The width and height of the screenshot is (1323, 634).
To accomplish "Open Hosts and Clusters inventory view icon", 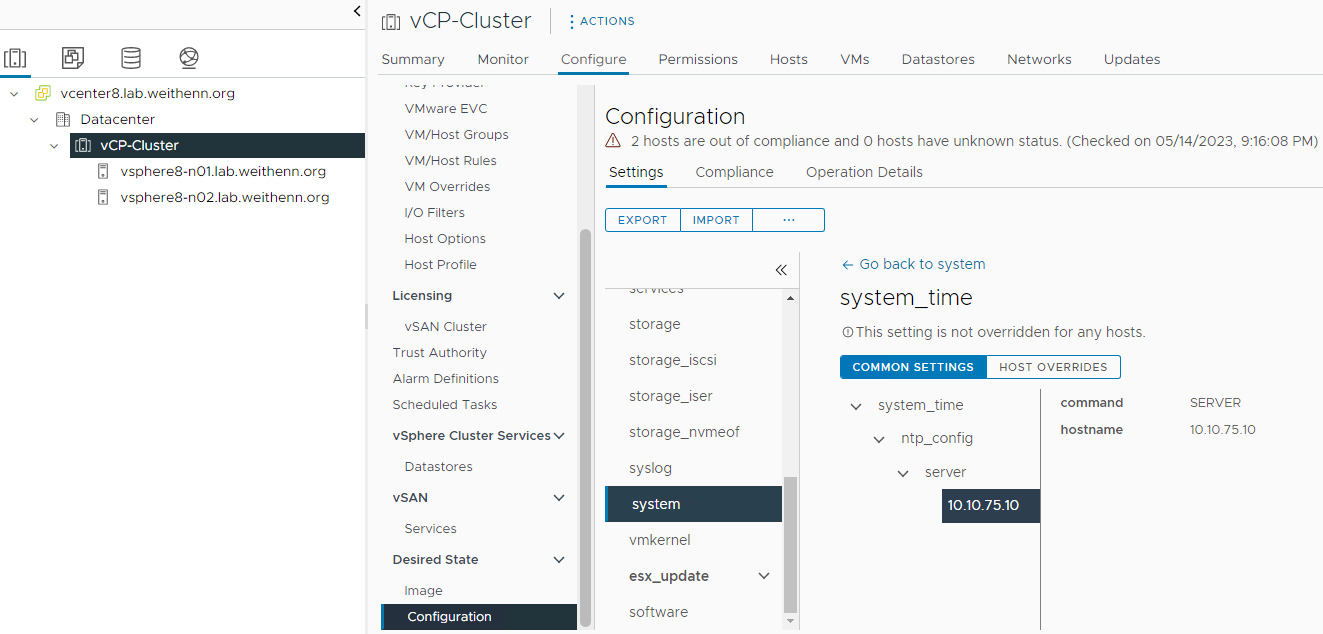I will [x=15, y=57].
